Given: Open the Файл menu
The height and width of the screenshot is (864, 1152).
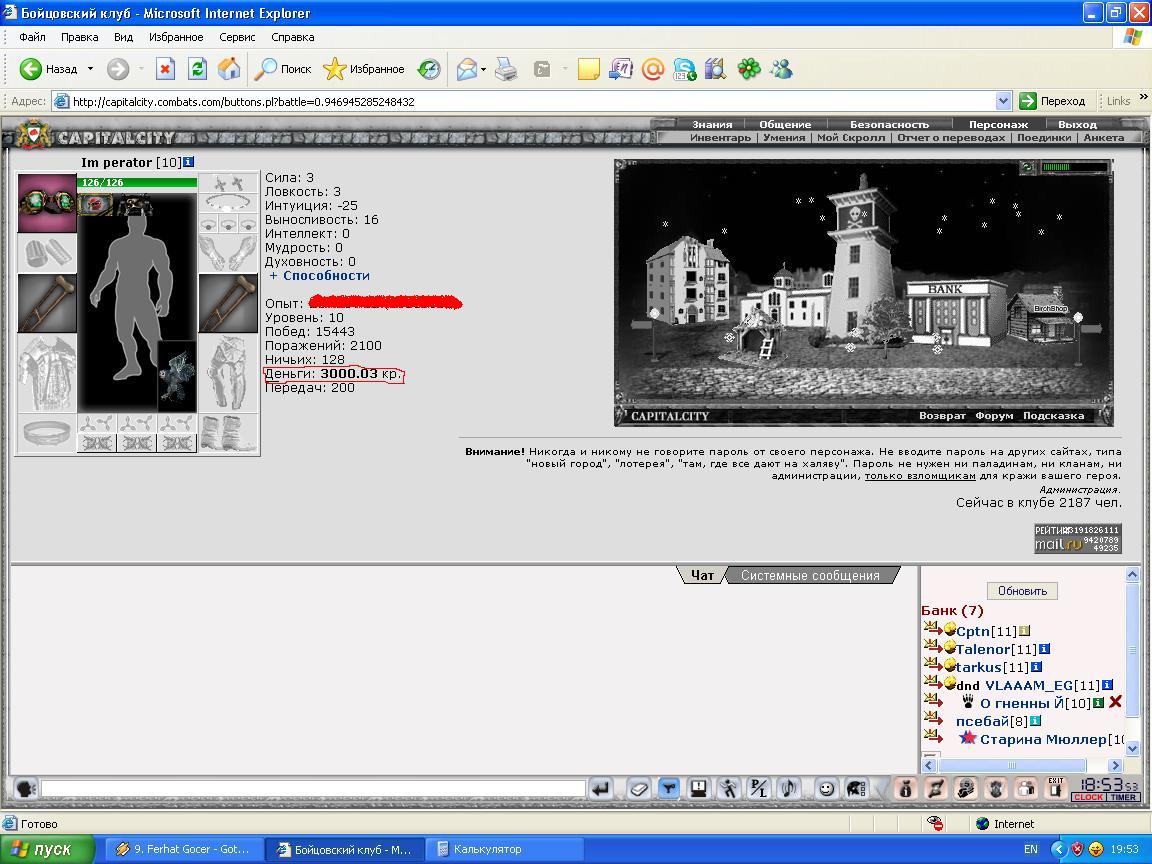Looking at the screenshot, I should coord(32,37).
